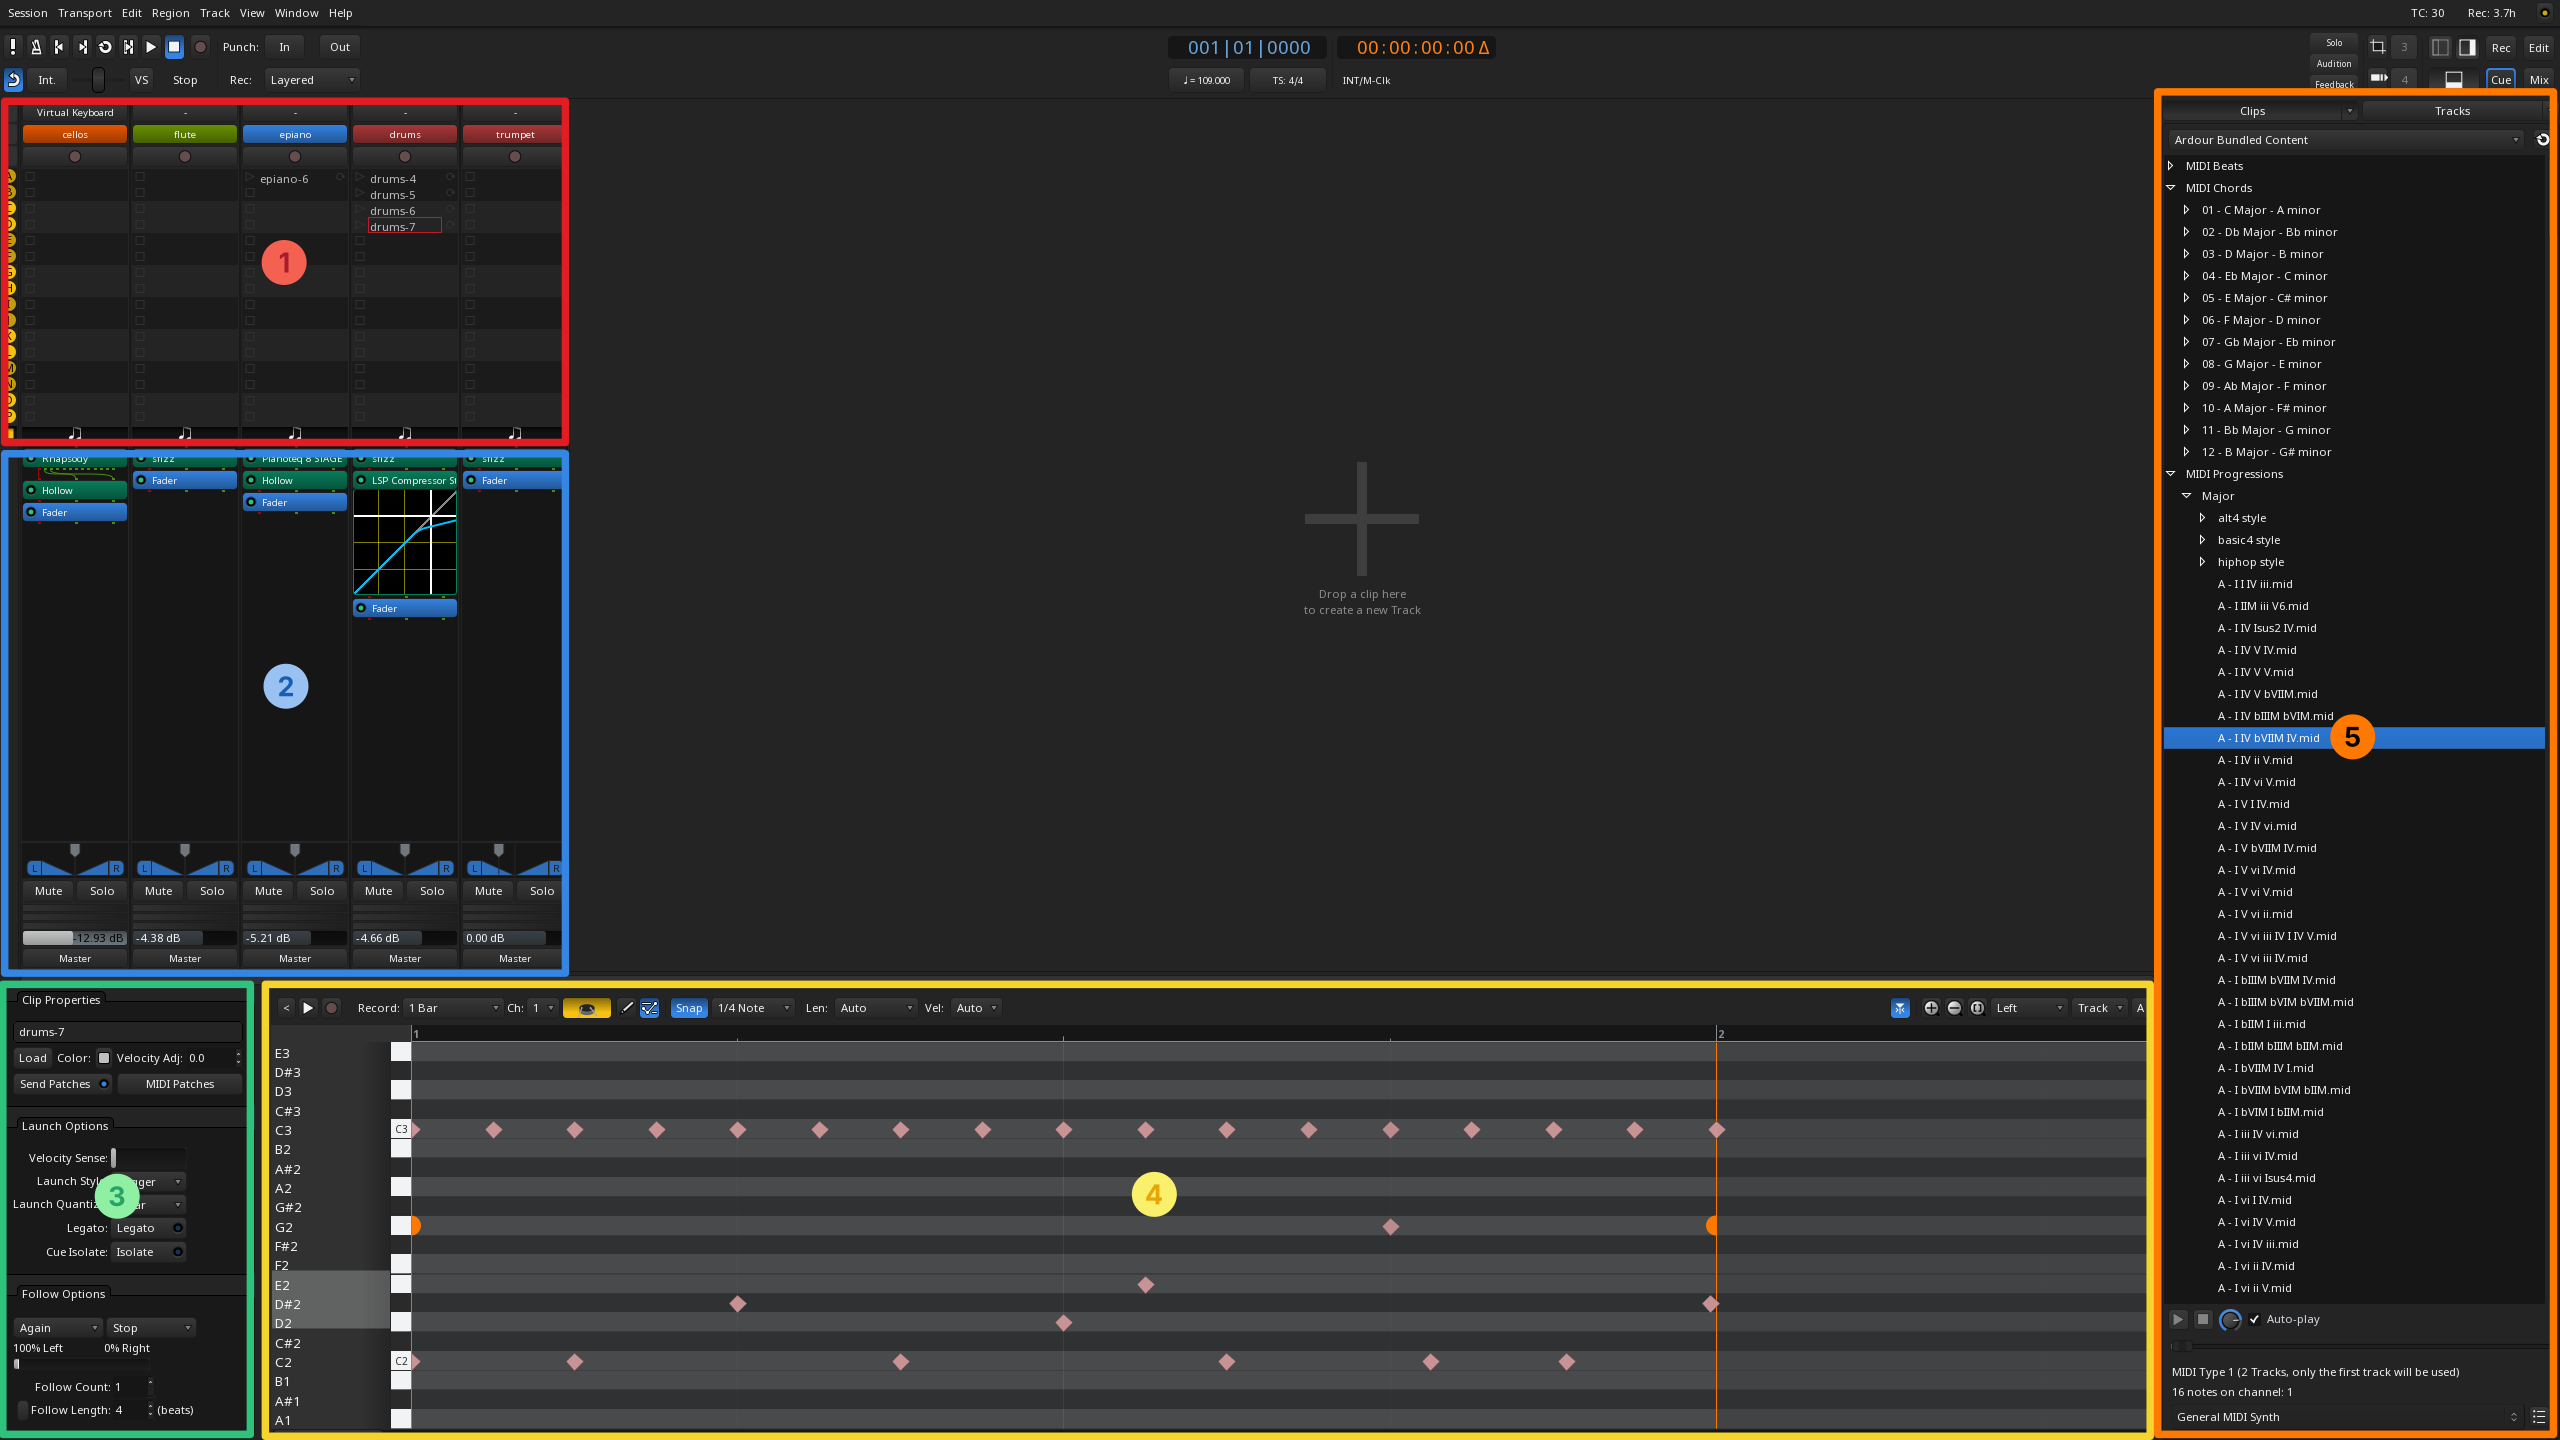Open the Rec mode Layered dropdown
The height and width of the screenshot is (1440, 2560).
(x=312, y=80)
